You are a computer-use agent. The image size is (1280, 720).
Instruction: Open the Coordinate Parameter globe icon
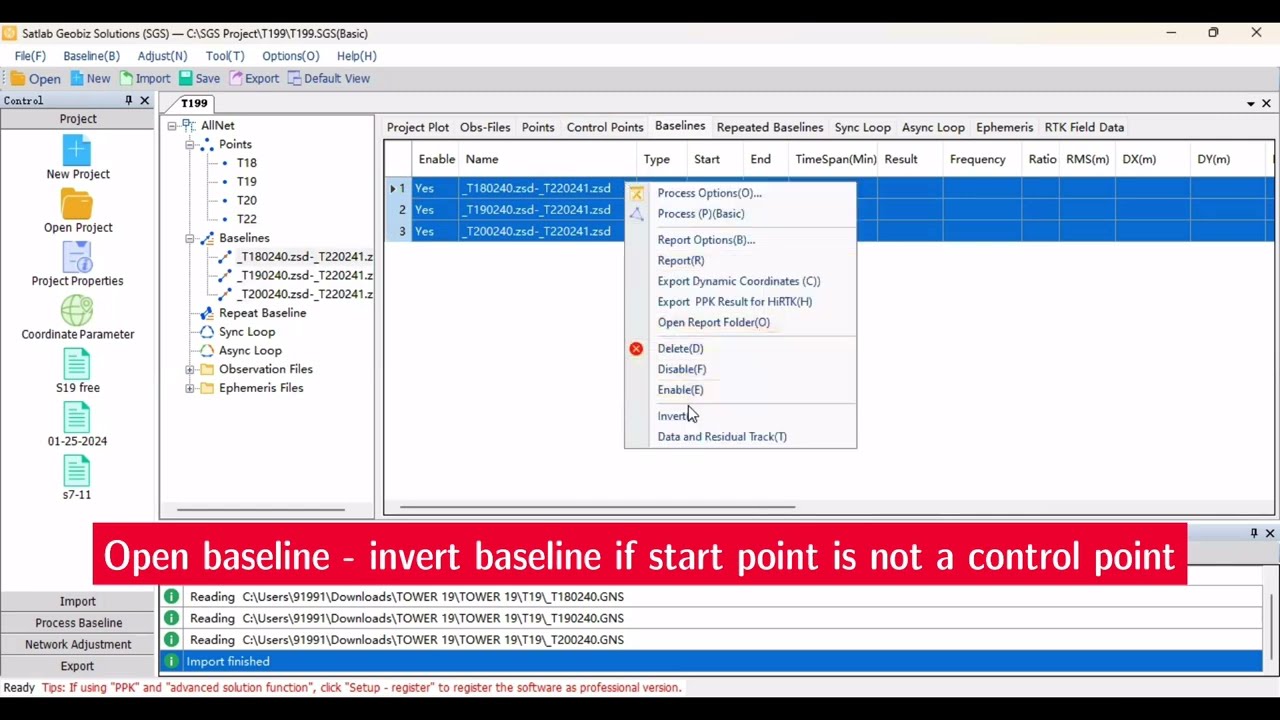click(77, 311)
